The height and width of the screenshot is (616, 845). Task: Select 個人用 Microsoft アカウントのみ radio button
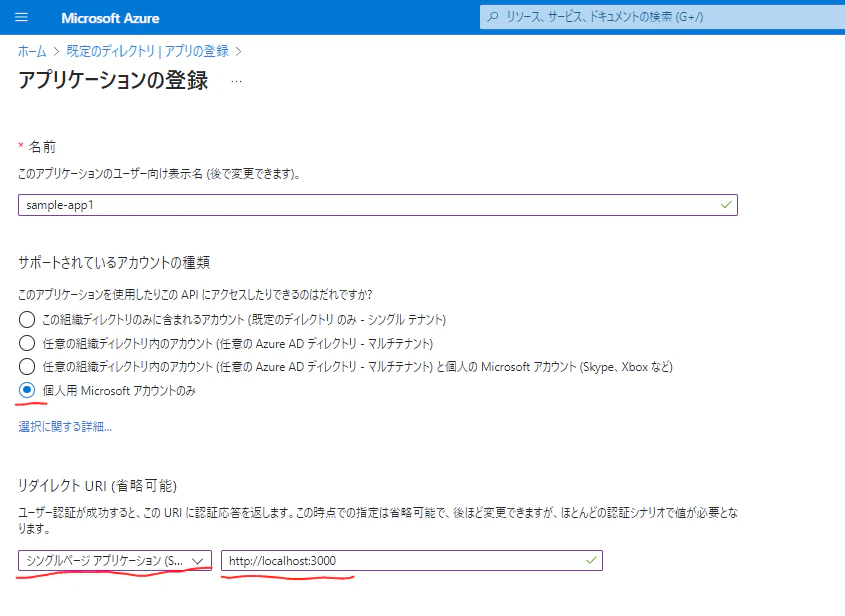(26, 390)
